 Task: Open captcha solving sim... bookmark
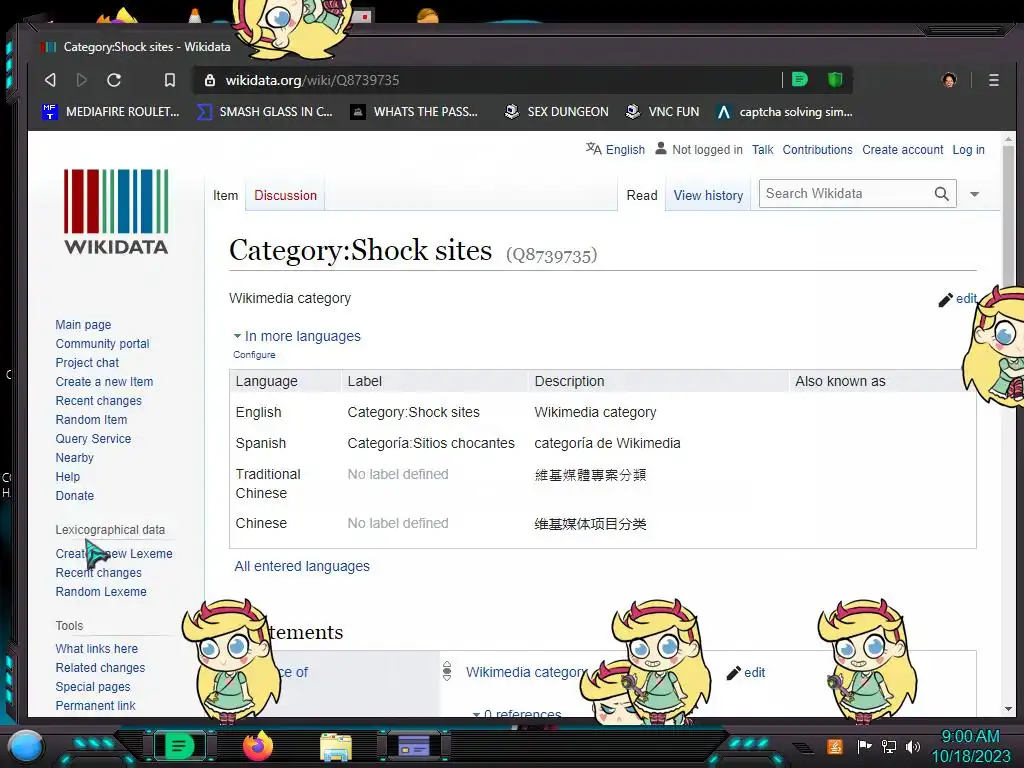[784, 112]
